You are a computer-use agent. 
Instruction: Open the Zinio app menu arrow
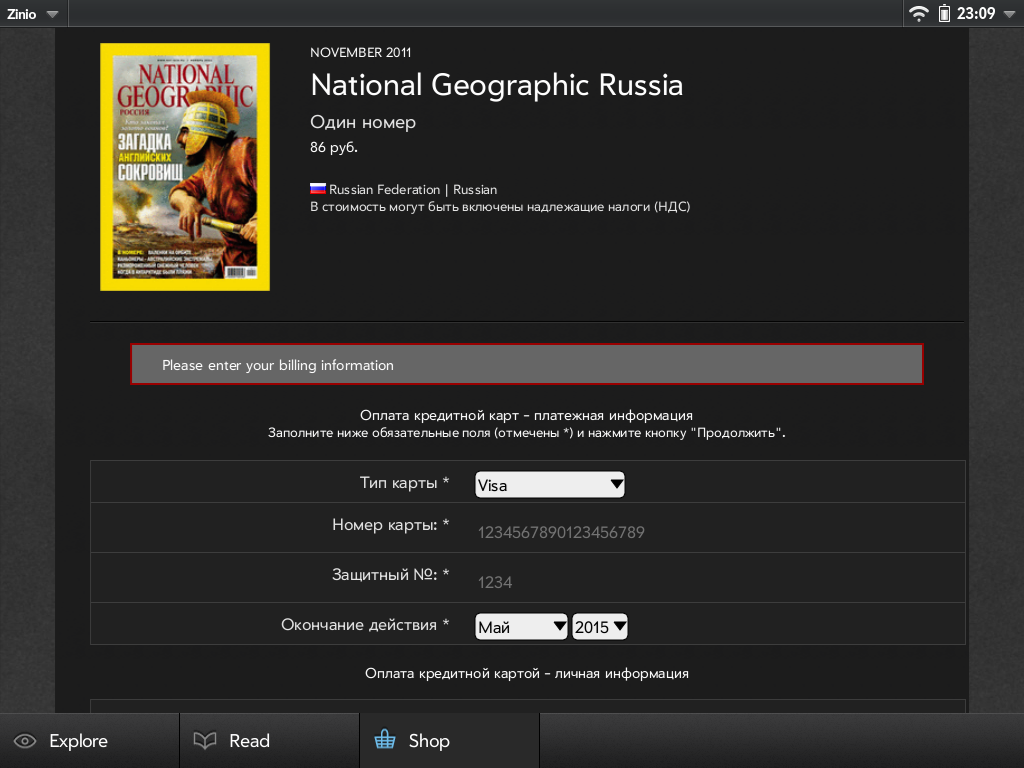click(52, 14)
